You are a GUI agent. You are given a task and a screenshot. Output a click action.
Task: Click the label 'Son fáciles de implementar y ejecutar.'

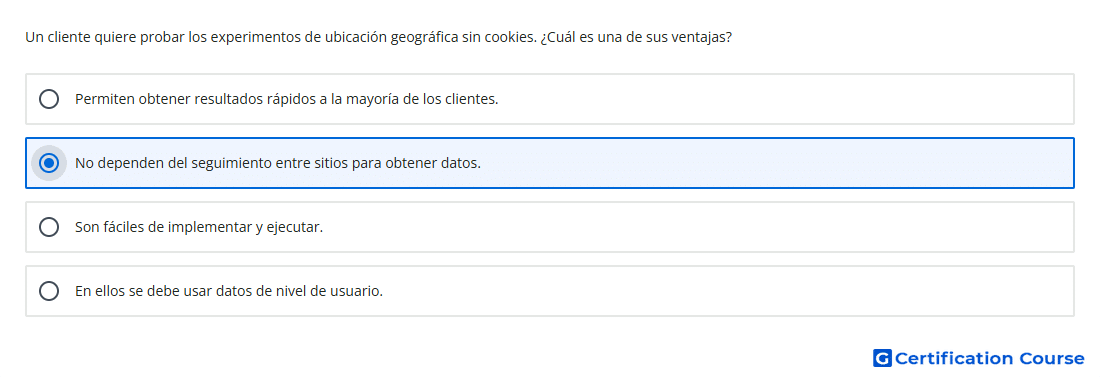click(199, 227)
